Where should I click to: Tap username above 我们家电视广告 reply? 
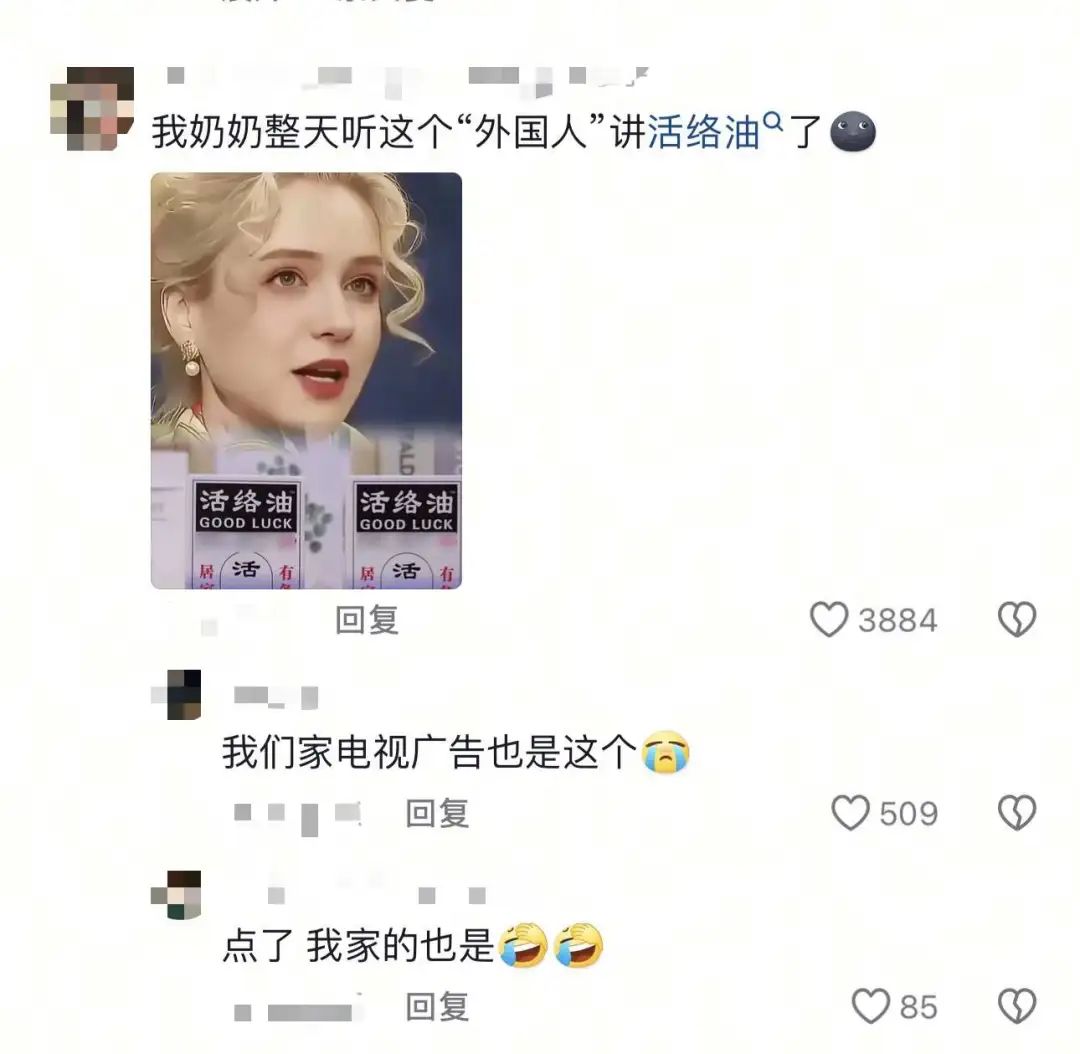tap(276, 697)
